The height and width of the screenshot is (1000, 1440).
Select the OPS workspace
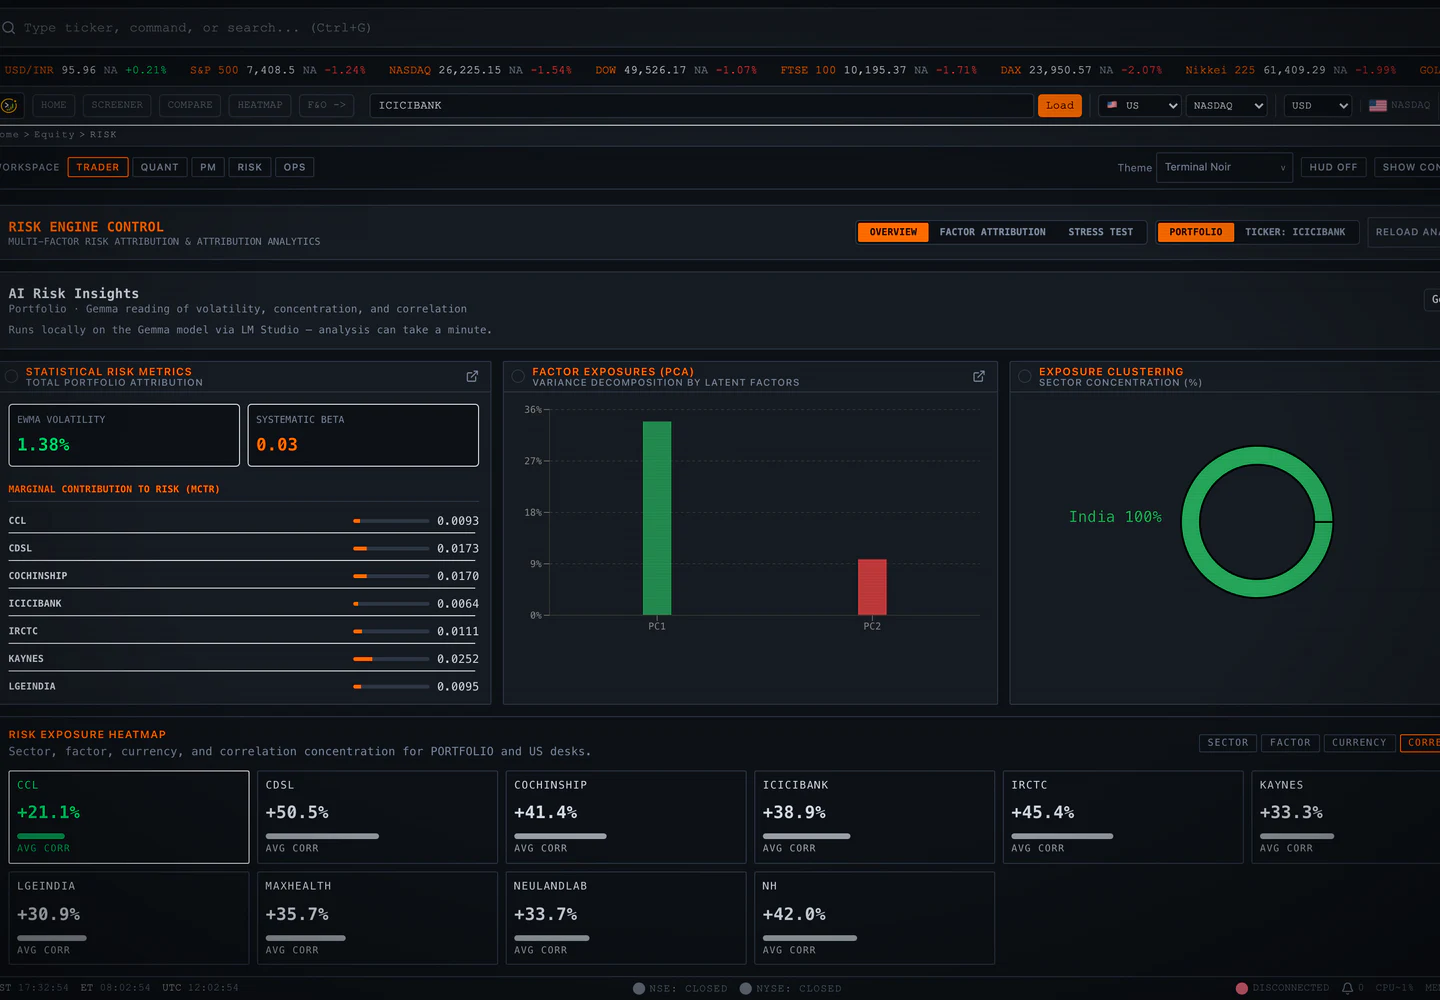295,167
